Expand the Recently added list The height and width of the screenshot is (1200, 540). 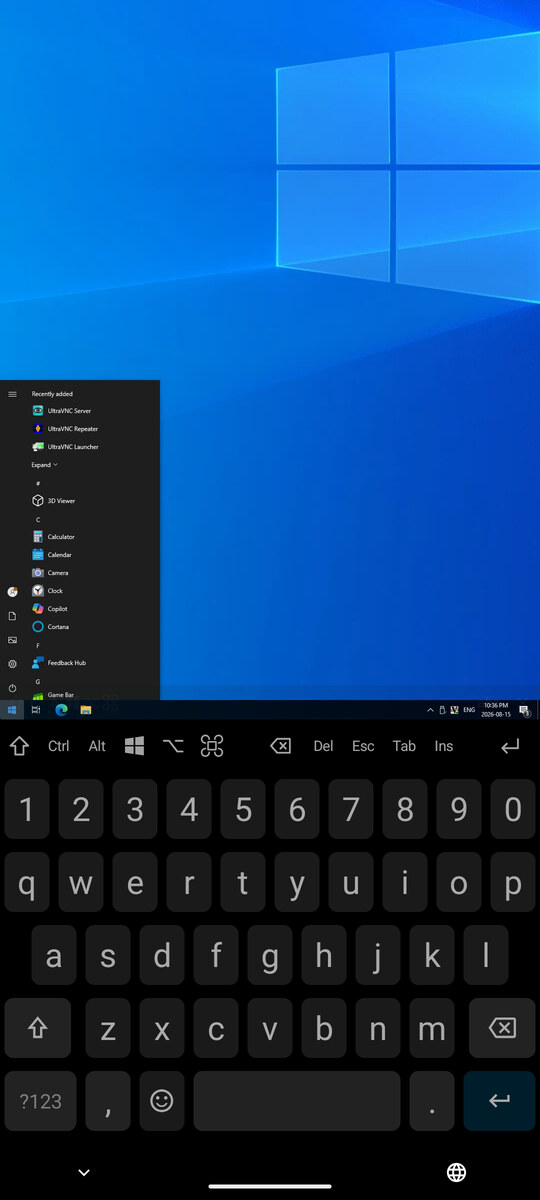[45, 465]
